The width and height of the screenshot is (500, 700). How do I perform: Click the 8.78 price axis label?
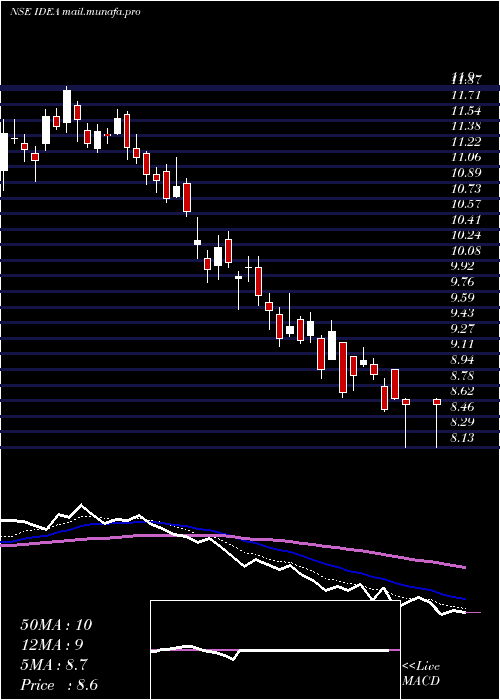[463, 375]
